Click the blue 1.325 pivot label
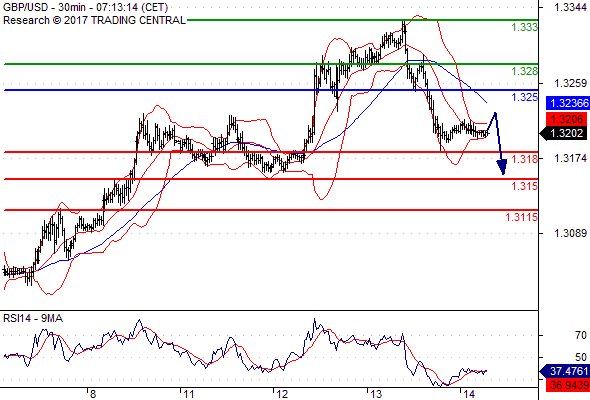 coord(525,97)
